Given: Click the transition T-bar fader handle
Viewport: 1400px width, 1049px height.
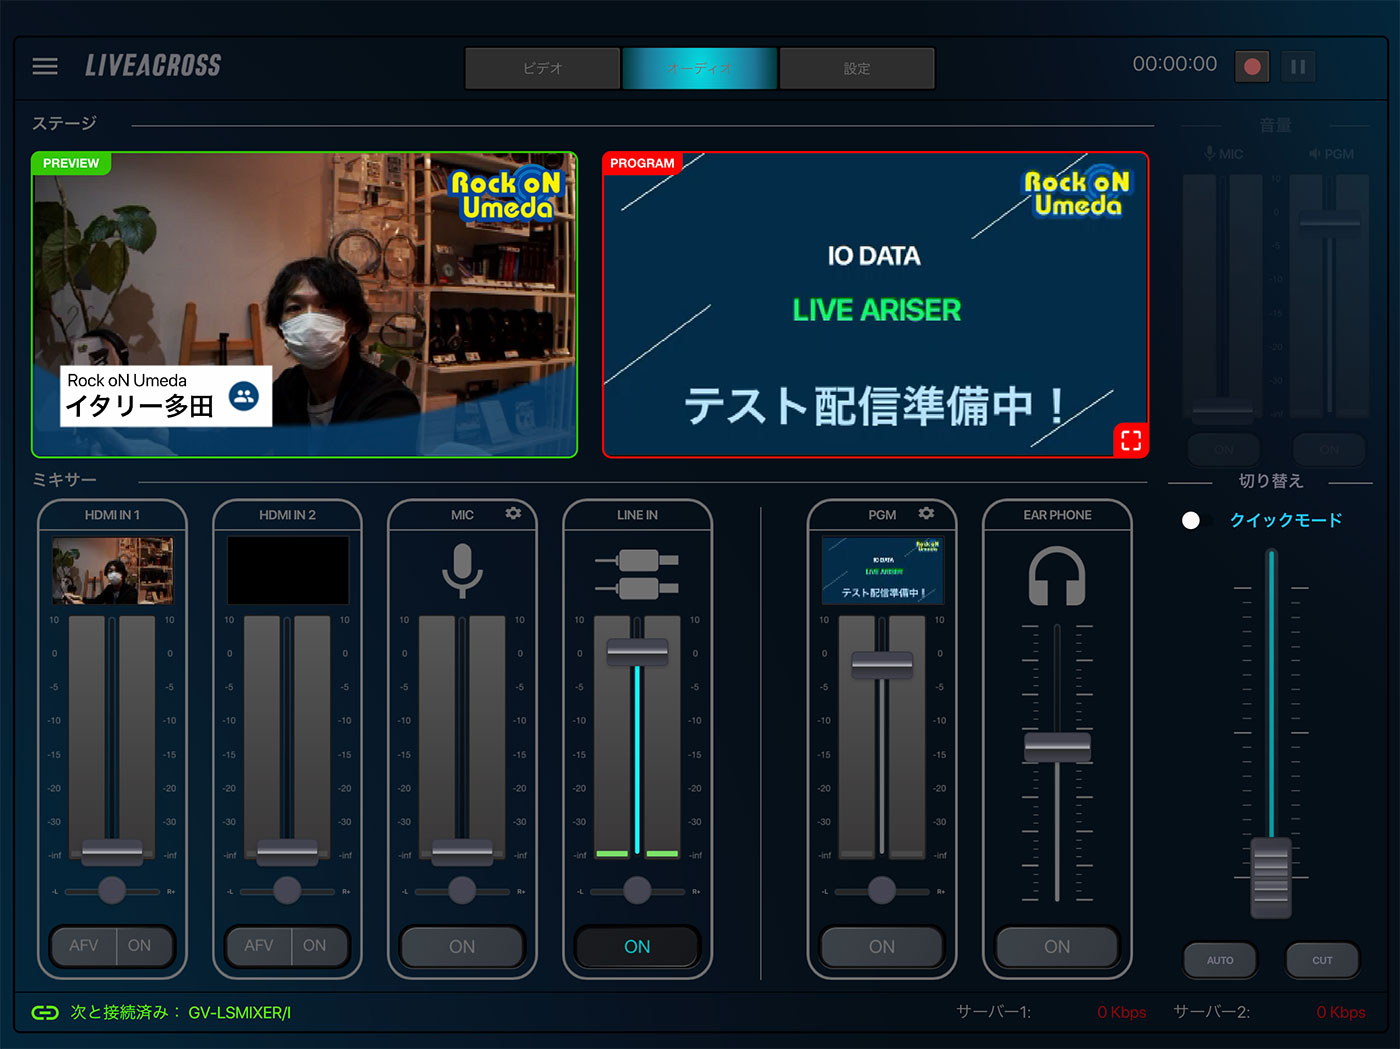Looking at the screenshot, I should click(1271, 878).
